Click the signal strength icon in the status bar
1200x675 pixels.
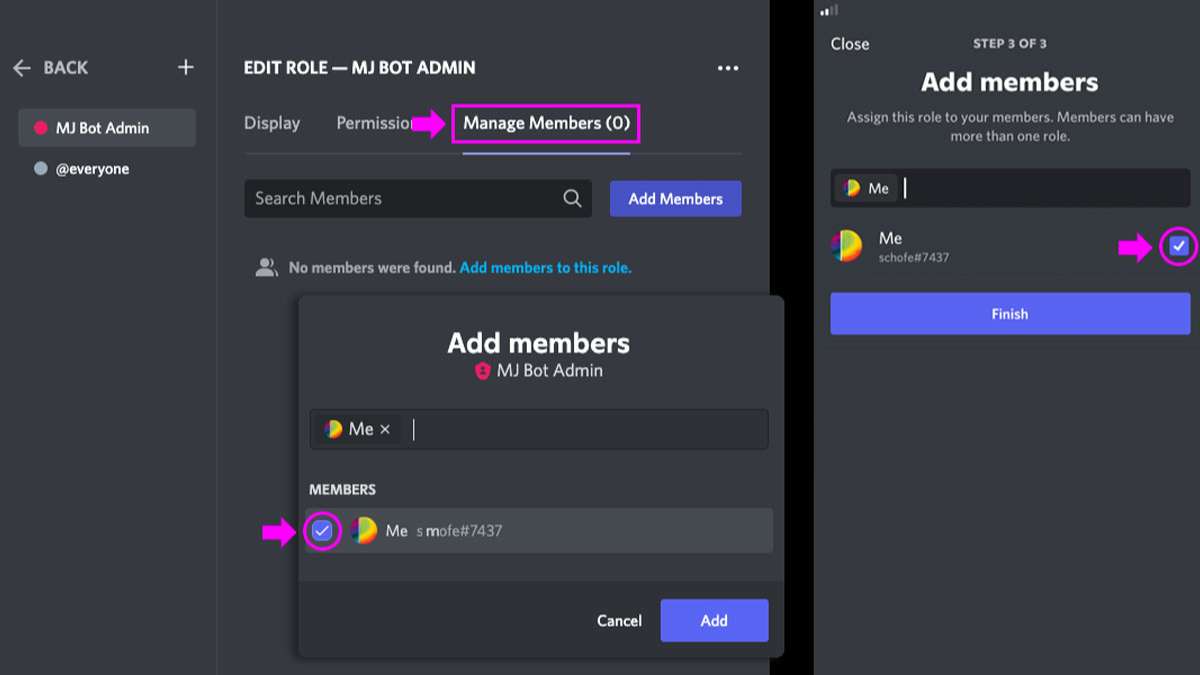(828, 9)
